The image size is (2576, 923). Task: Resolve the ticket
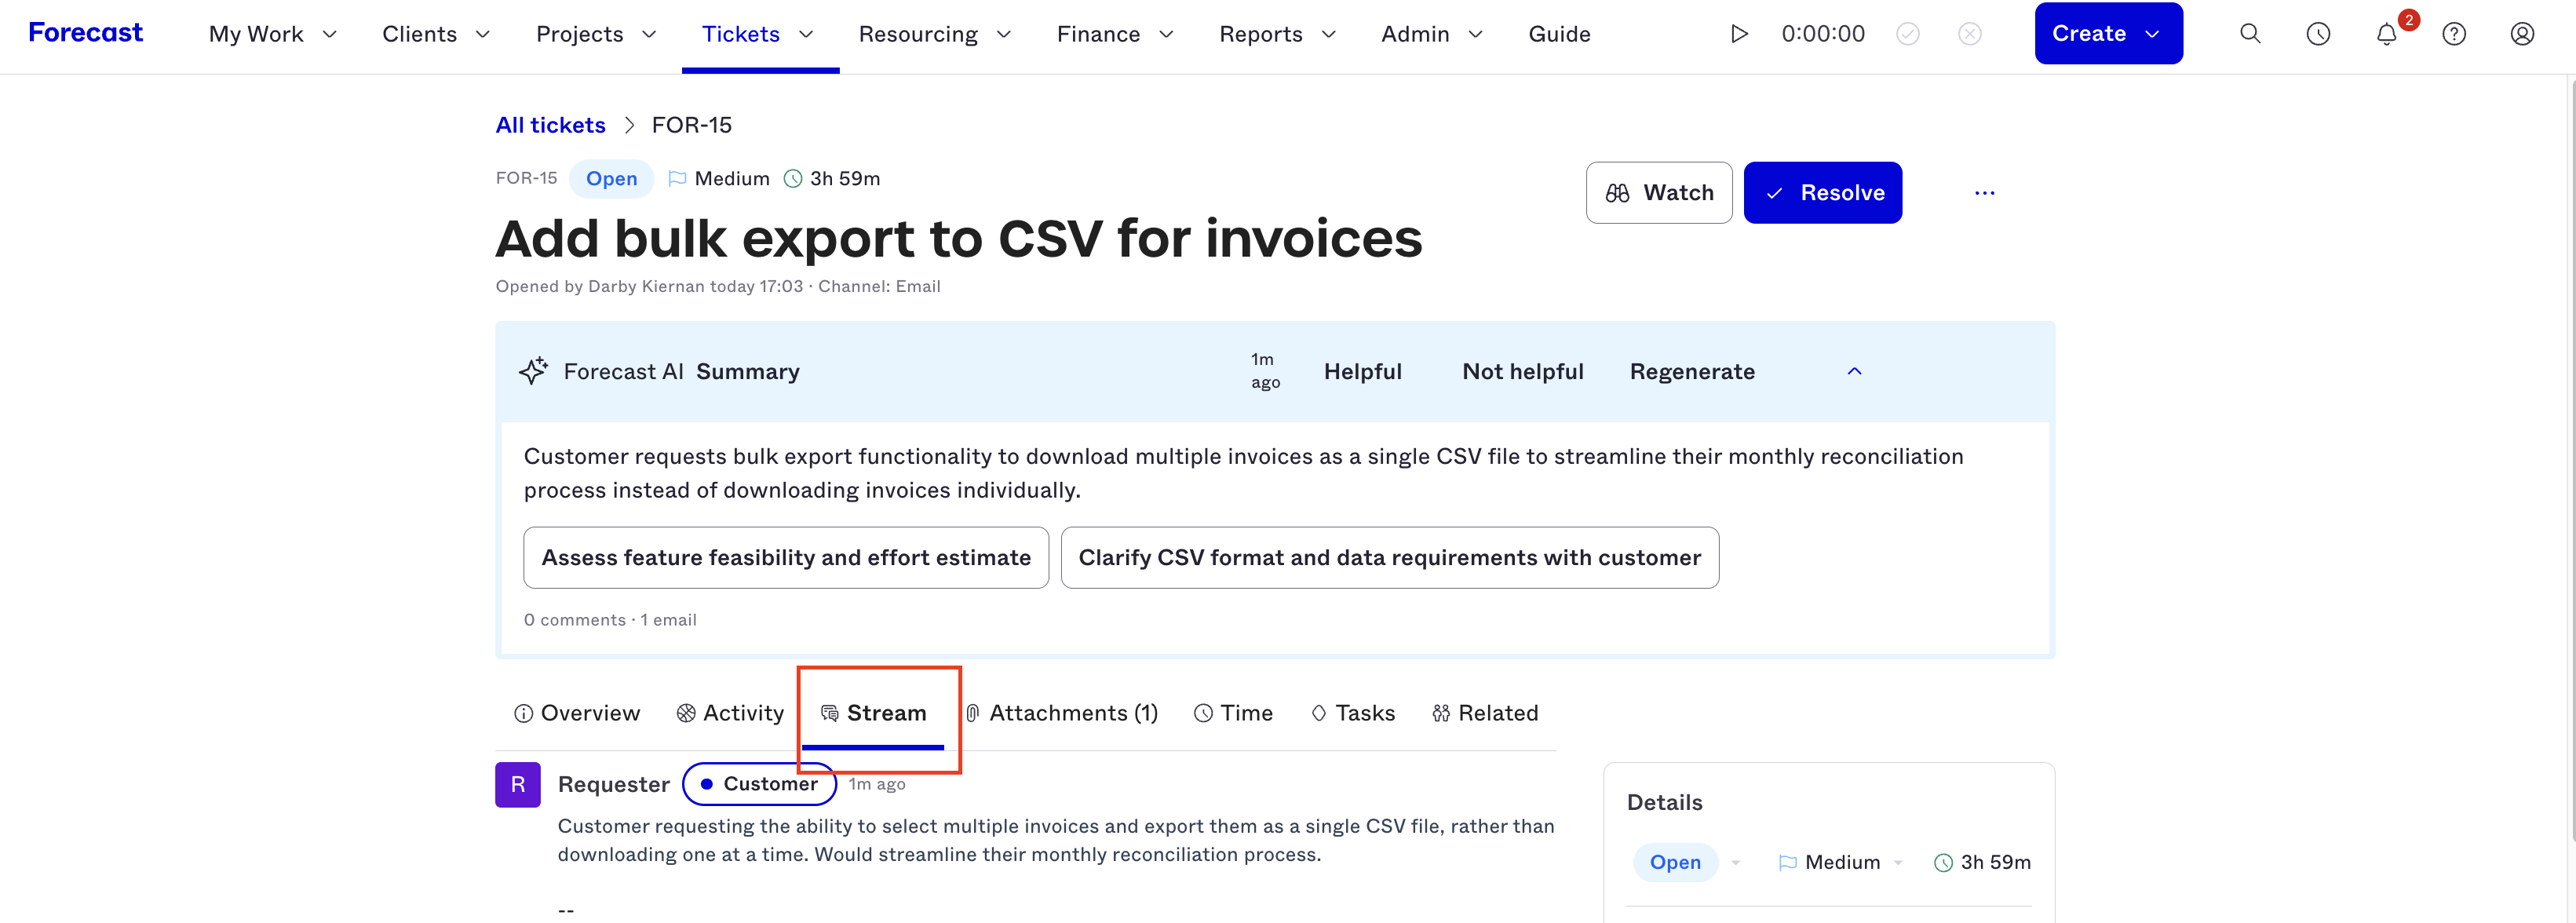[1822, 193]
